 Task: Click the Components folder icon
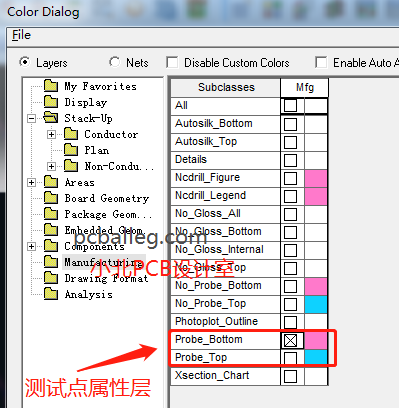click(x=51, y=246)
